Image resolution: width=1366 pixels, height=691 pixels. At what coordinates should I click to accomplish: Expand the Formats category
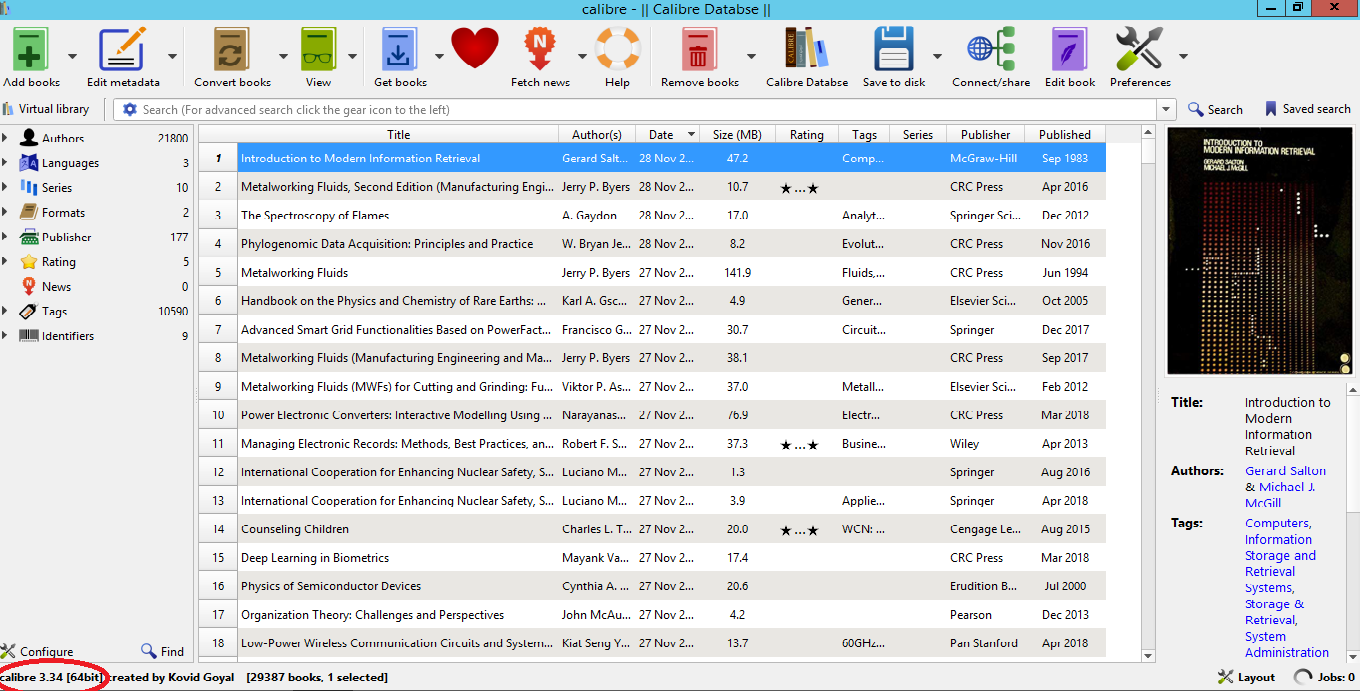click(5, 212)
